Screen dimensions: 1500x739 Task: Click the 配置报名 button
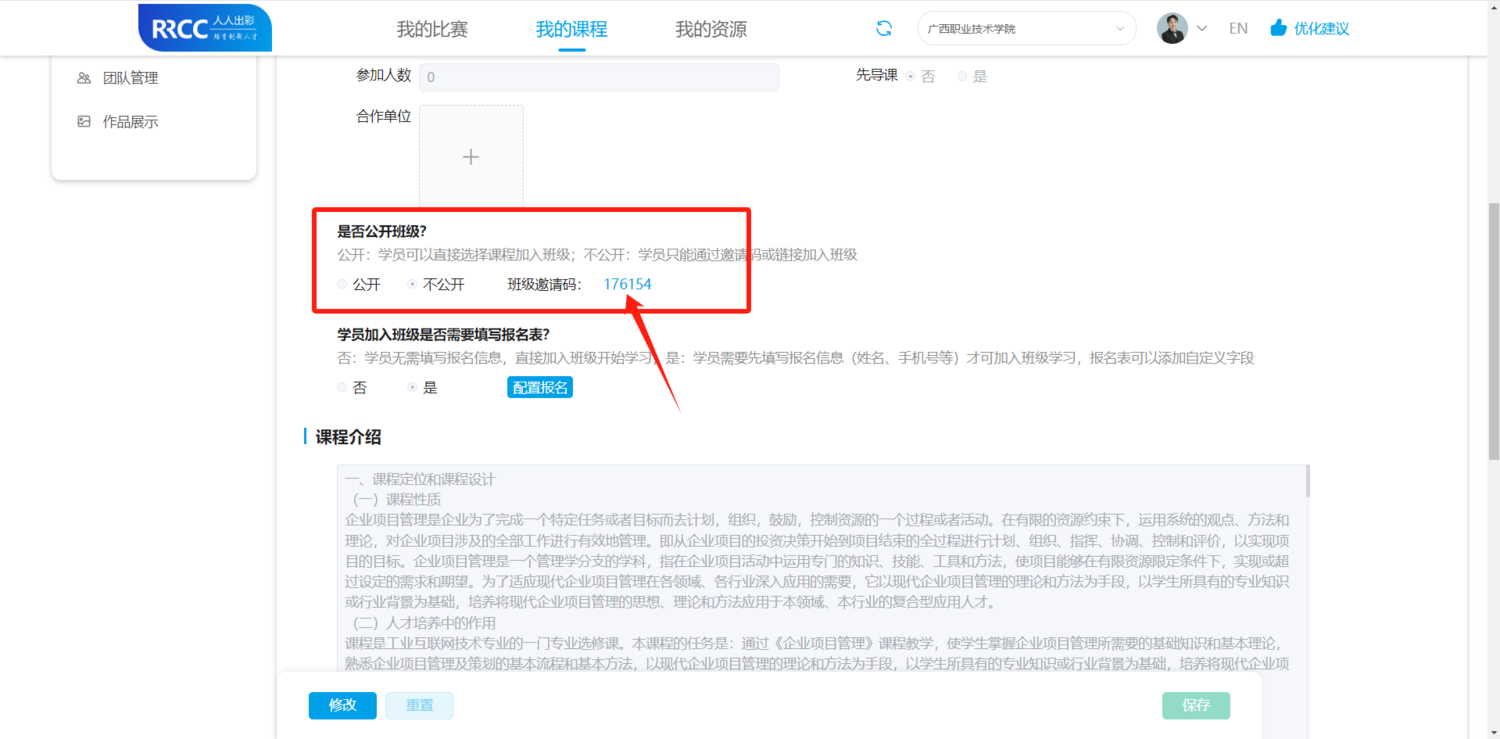click(540, 387)
